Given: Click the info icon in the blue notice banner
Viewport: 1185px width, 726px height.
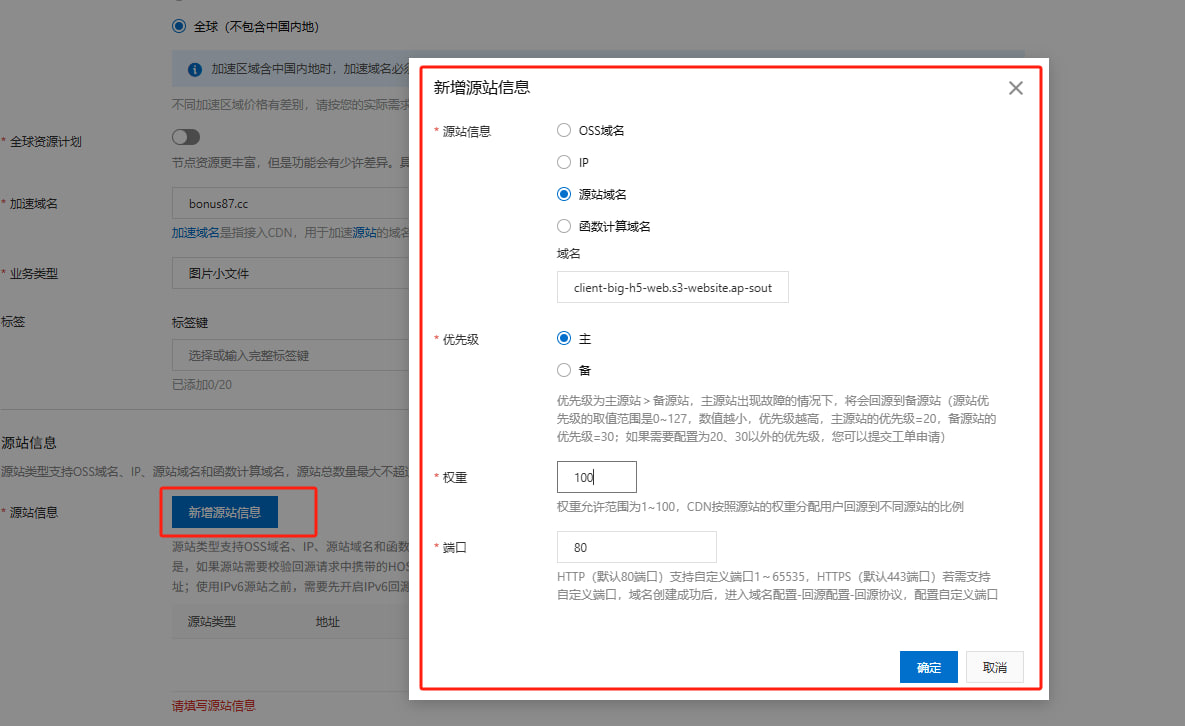Looking at the screenshot, I should click(x=195, y=71).
